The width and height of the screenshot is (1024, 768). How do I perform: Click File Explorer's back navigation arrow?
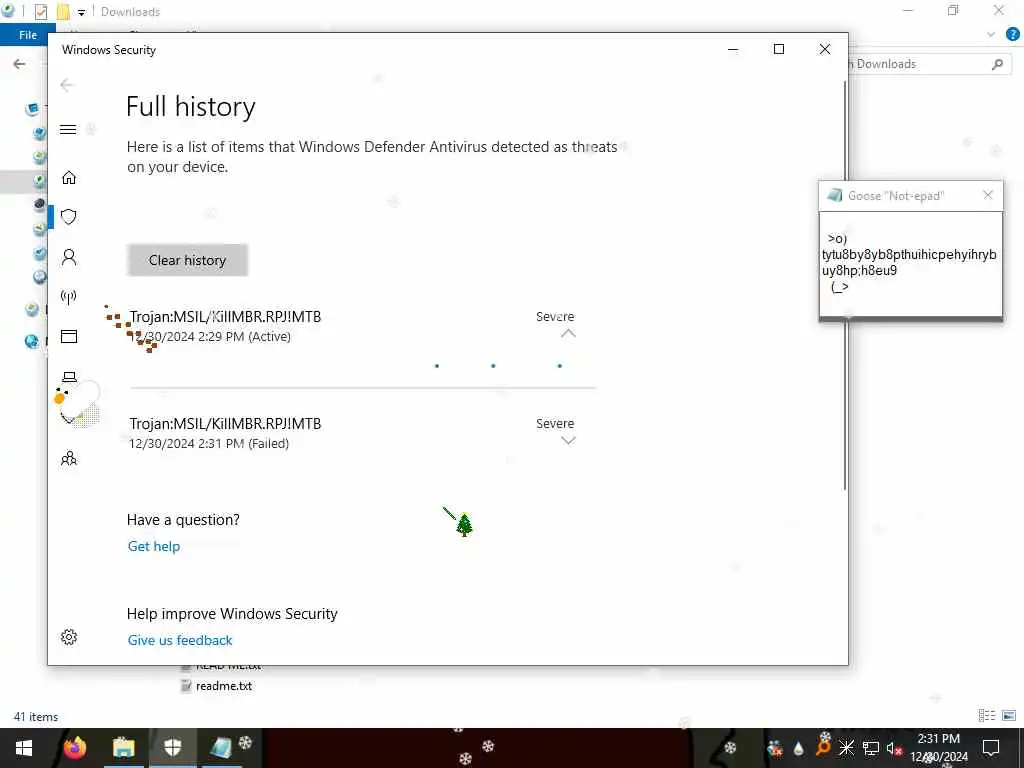(x=20, y=64)
